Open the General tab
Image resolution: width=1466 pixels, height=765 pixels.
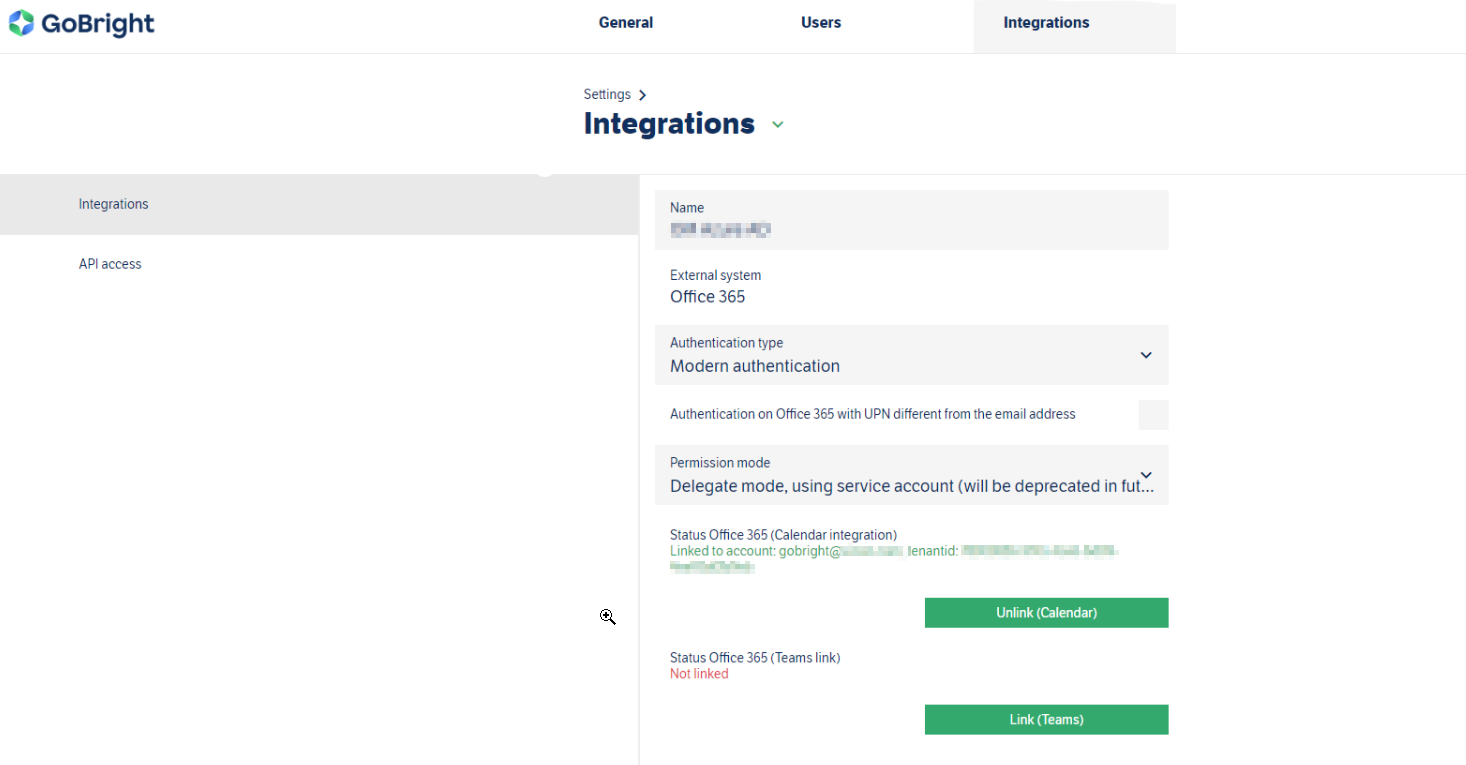click(x=625, y=23)
